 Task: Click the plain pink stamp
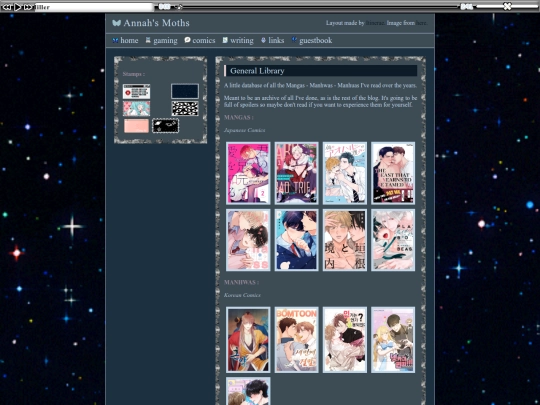pyautogui.click(x=136, y=126)
